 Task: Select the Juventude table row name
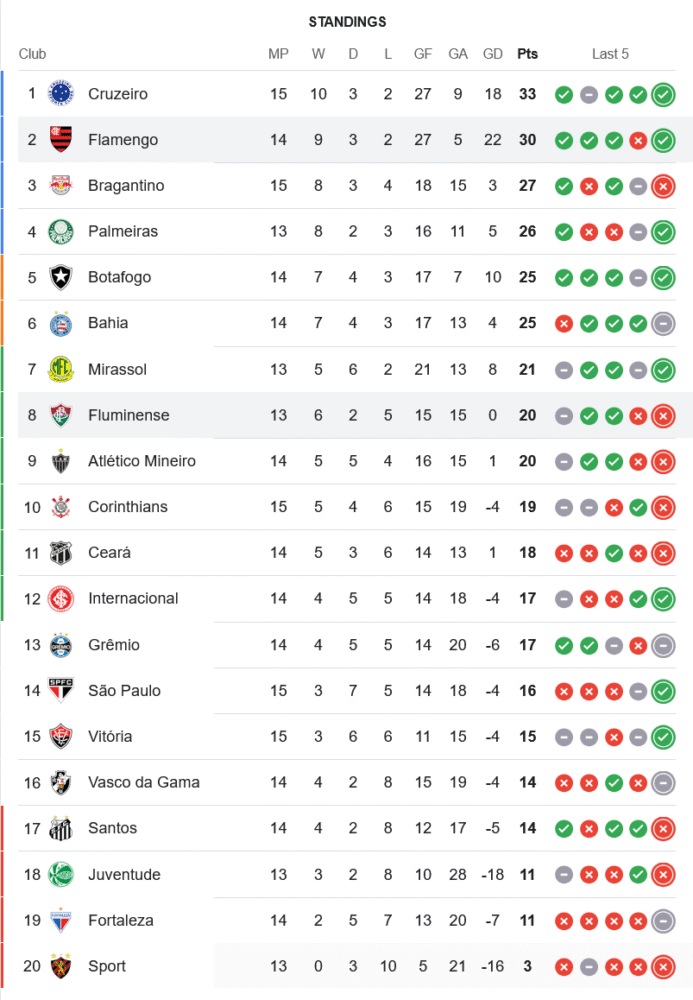(124, 875)
